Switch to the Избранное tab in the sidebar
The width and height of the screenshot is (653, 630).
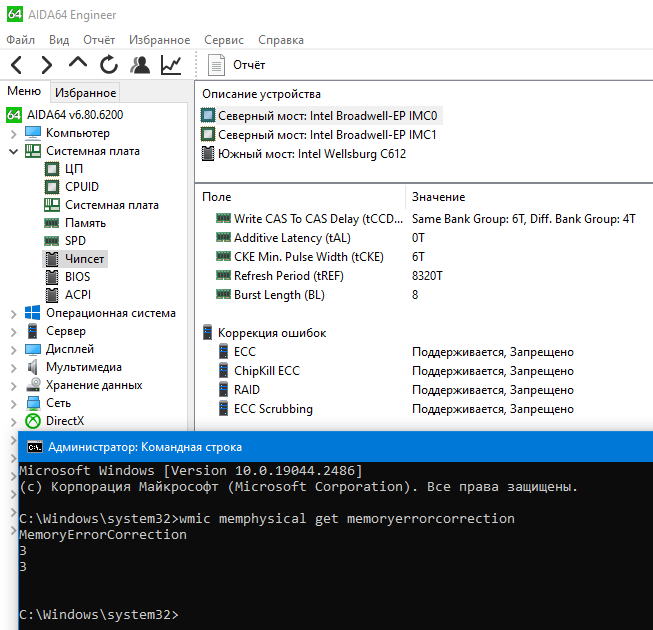85,93
